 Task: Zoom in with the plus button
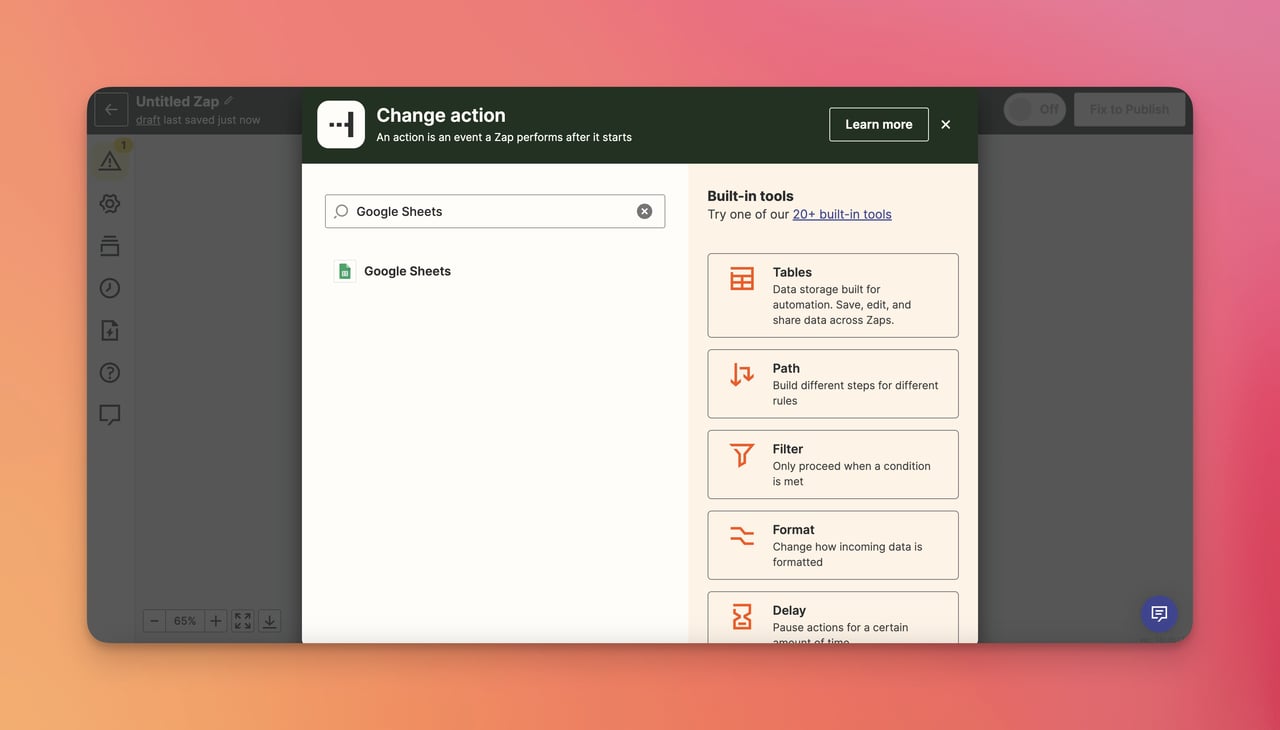(x=215, y=621)
